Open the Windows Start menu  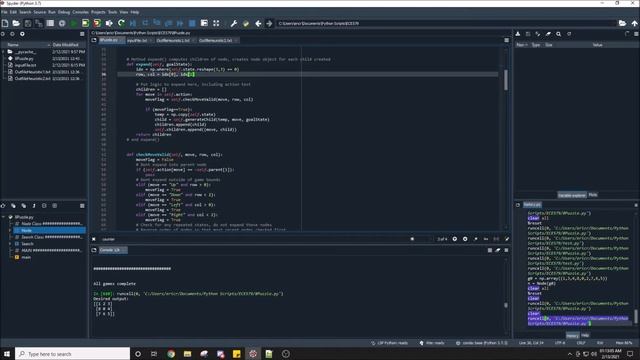tap(7, 354)
